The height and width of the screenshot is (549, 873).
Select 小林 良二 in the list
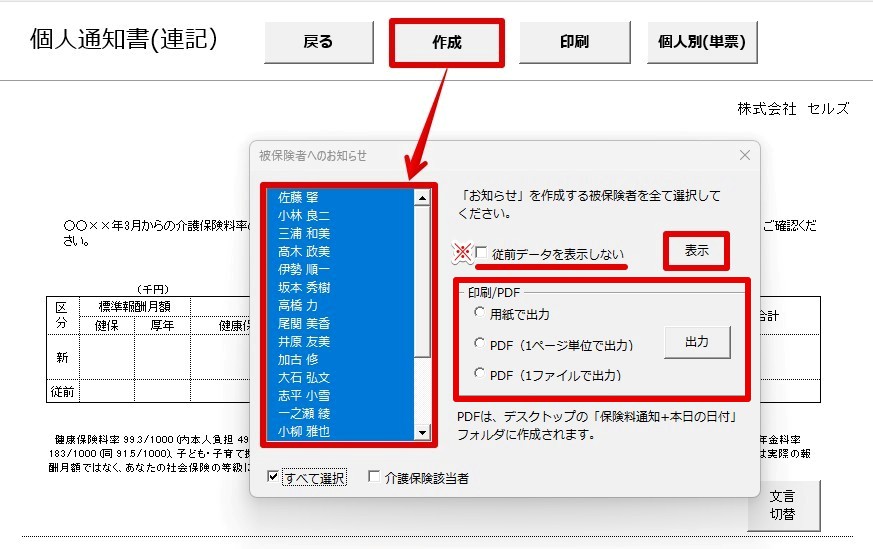(341, 215)
